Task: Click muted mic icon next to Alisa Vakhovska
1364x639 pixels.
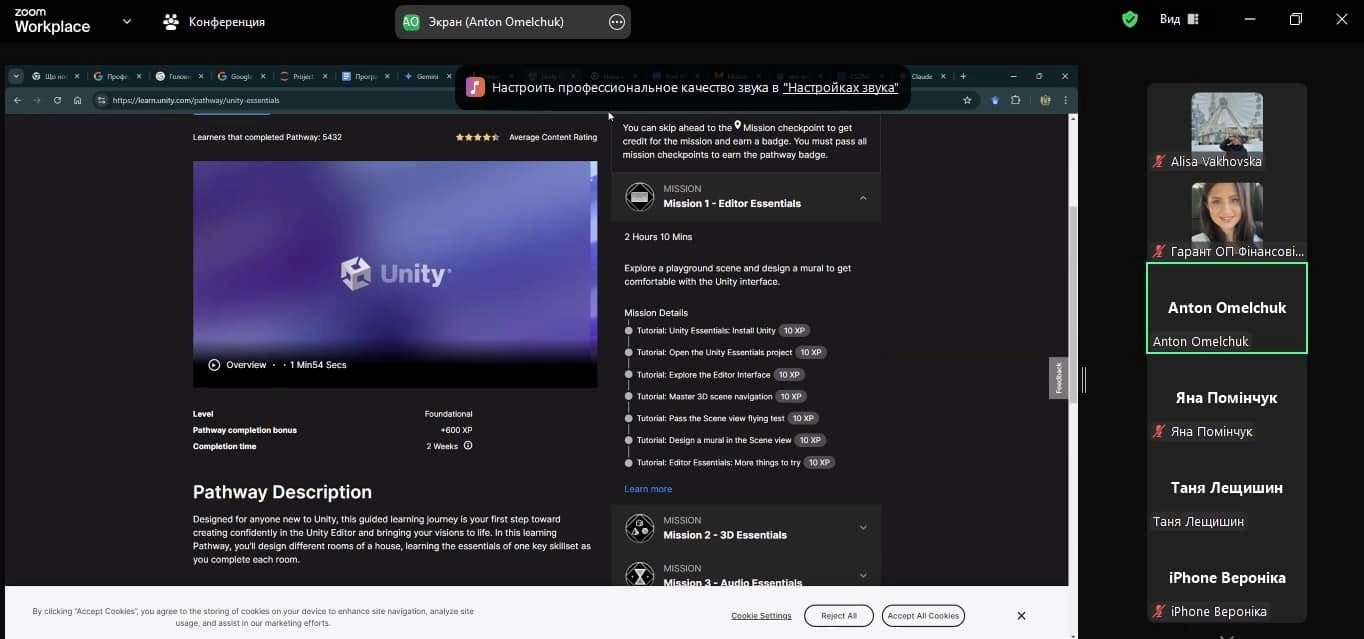Action: click(1160, 161)
